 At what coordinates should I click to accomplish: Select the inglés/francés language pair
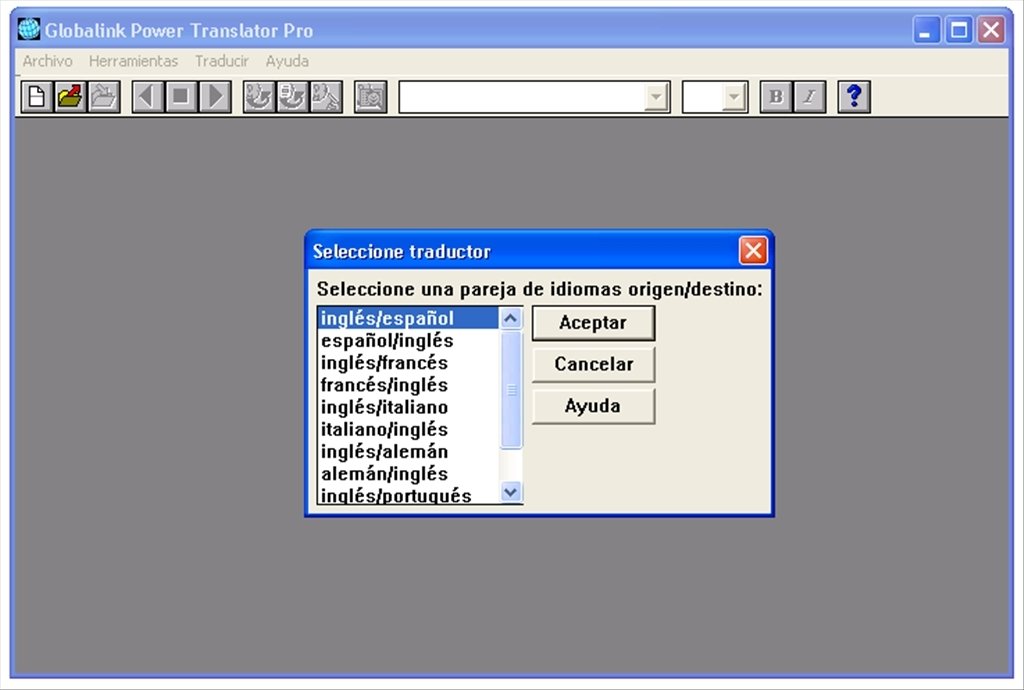(x=409, y=363)
